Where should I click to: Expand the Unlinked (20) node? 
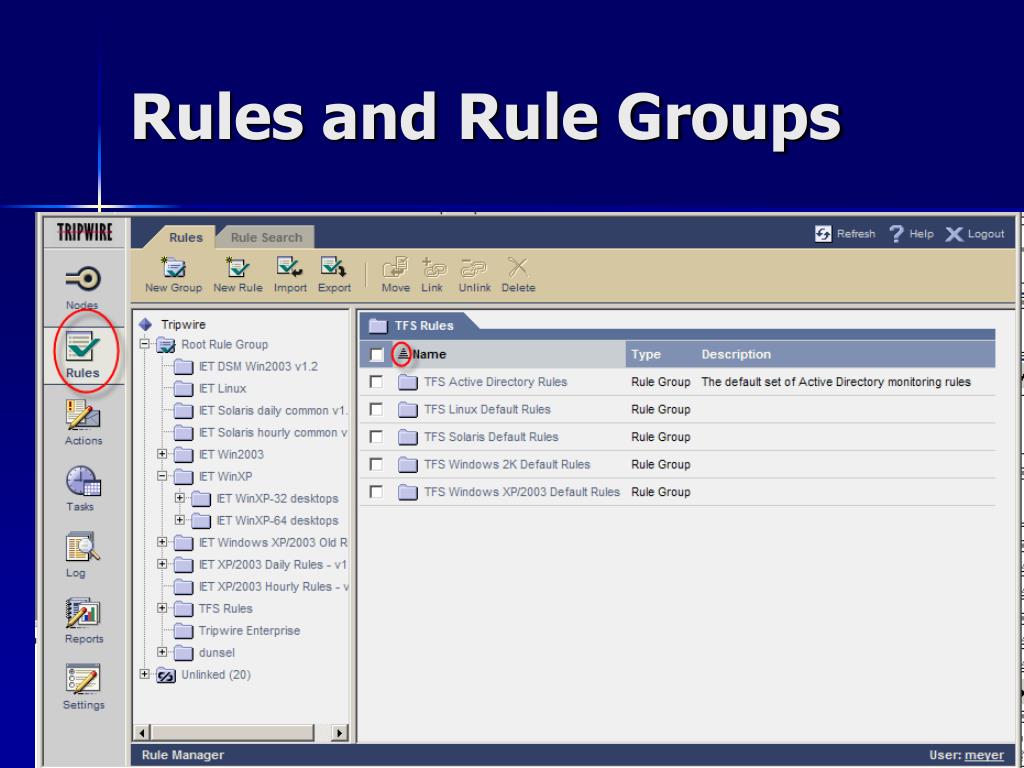144,674
